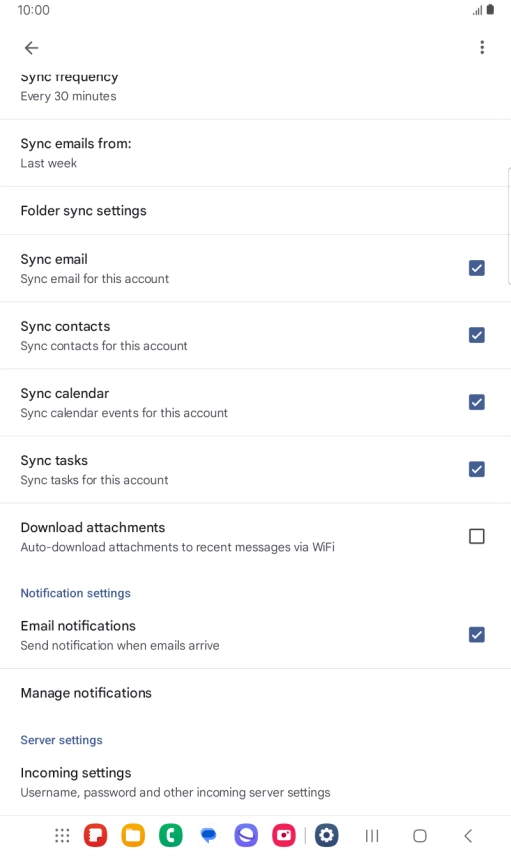The height and width of the screenshot is (856, 511).
Task: Open Folder sync settings
Action: (256, 211)
